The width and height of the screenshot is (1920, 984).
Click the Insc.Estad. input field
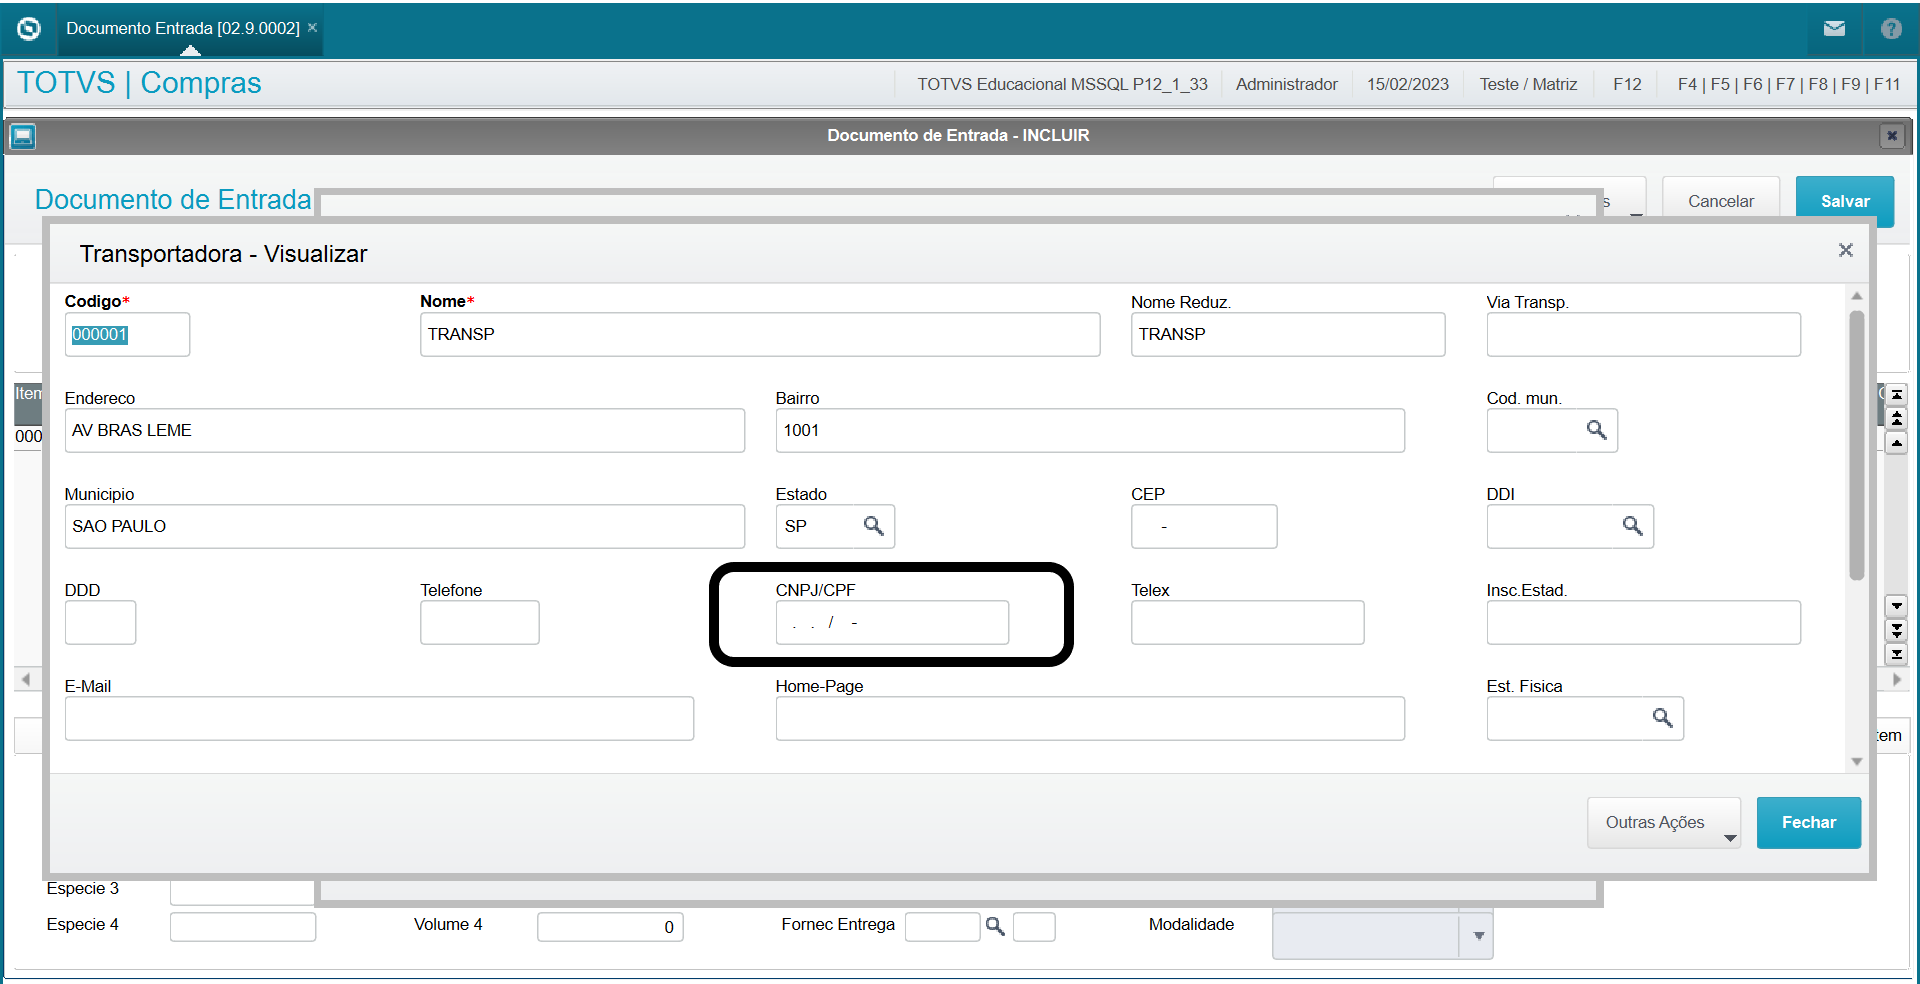(1644, 622)
